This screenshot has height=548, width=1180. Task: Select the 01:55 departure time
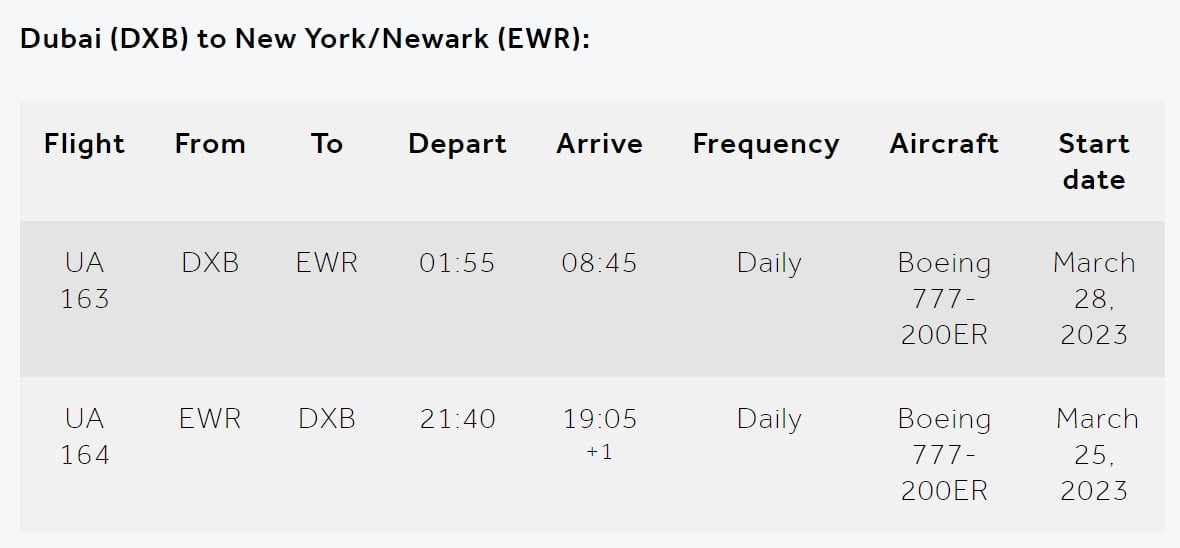[x=457, y=264]
